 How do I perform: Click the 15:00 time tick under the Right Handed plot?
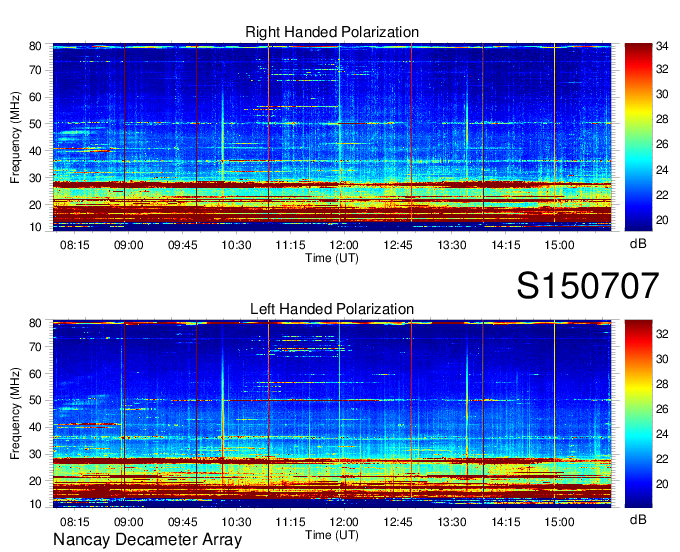[x=559, y=245]
